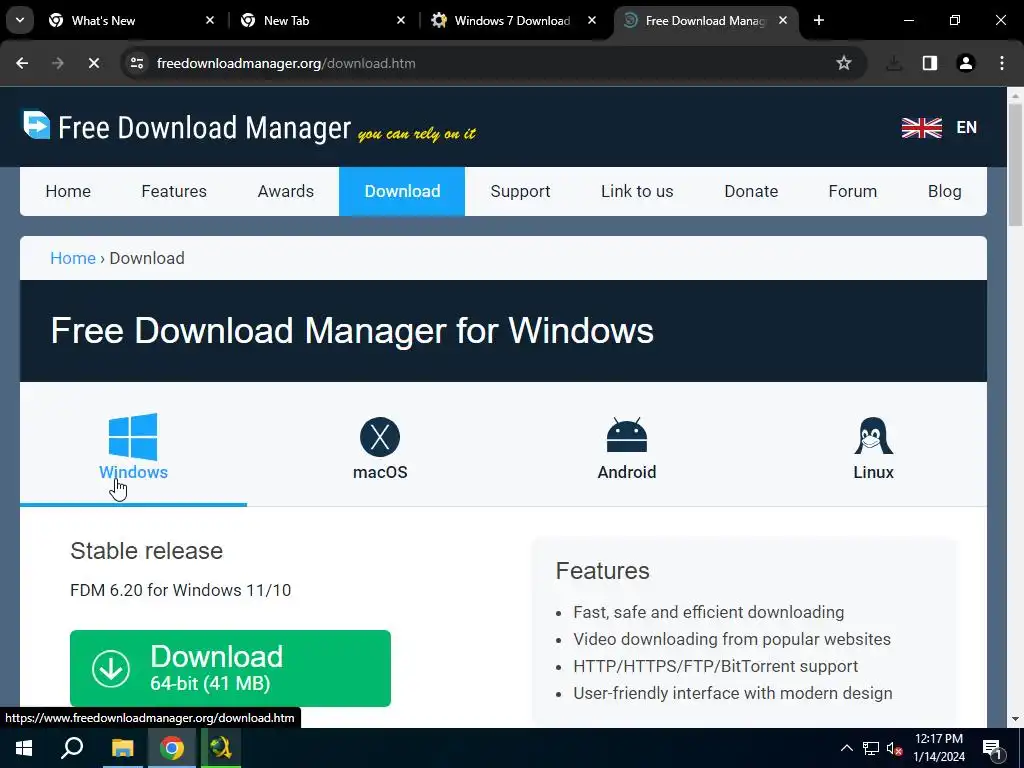Screen dimensions: 1024x768
Task: Open a new browser tab
Action: point(819,20)
